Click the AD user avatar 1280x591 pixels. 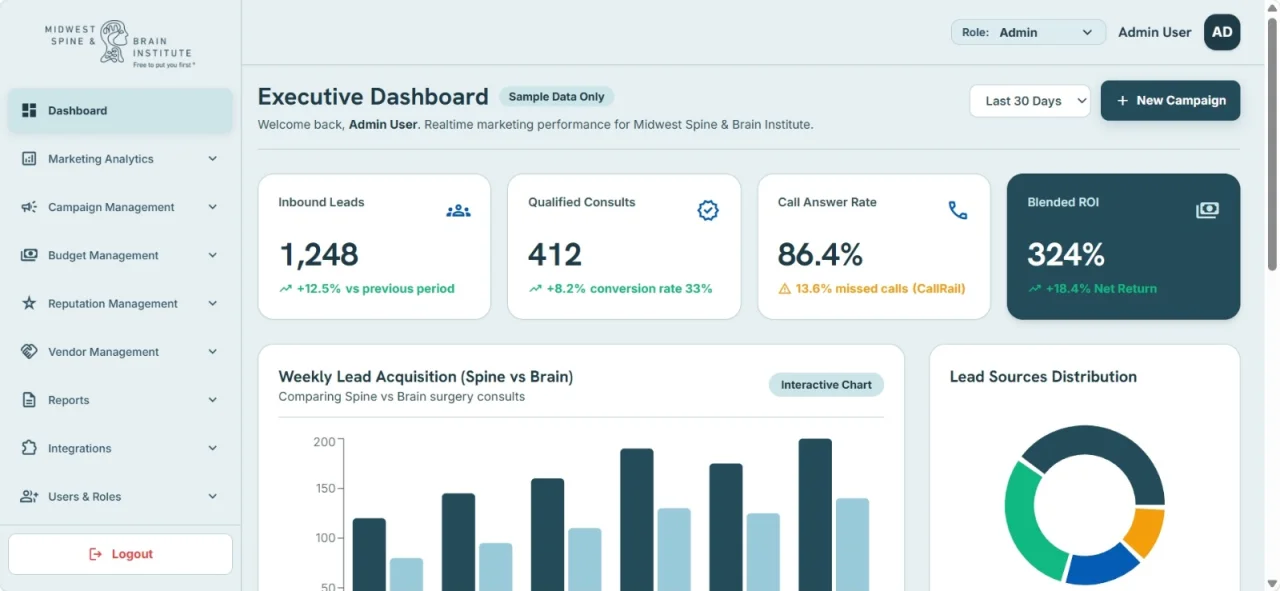1222,32
